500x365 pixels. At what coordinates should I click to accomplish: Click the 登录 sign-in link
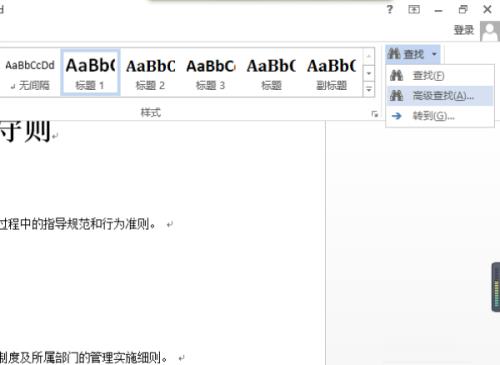464,30
